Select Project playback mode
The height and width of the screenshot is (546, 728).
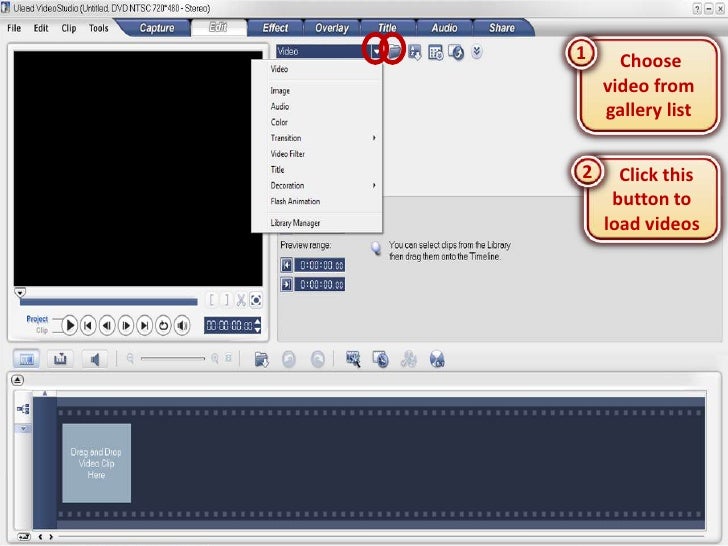pyautogui.click(x=37, y=319)
